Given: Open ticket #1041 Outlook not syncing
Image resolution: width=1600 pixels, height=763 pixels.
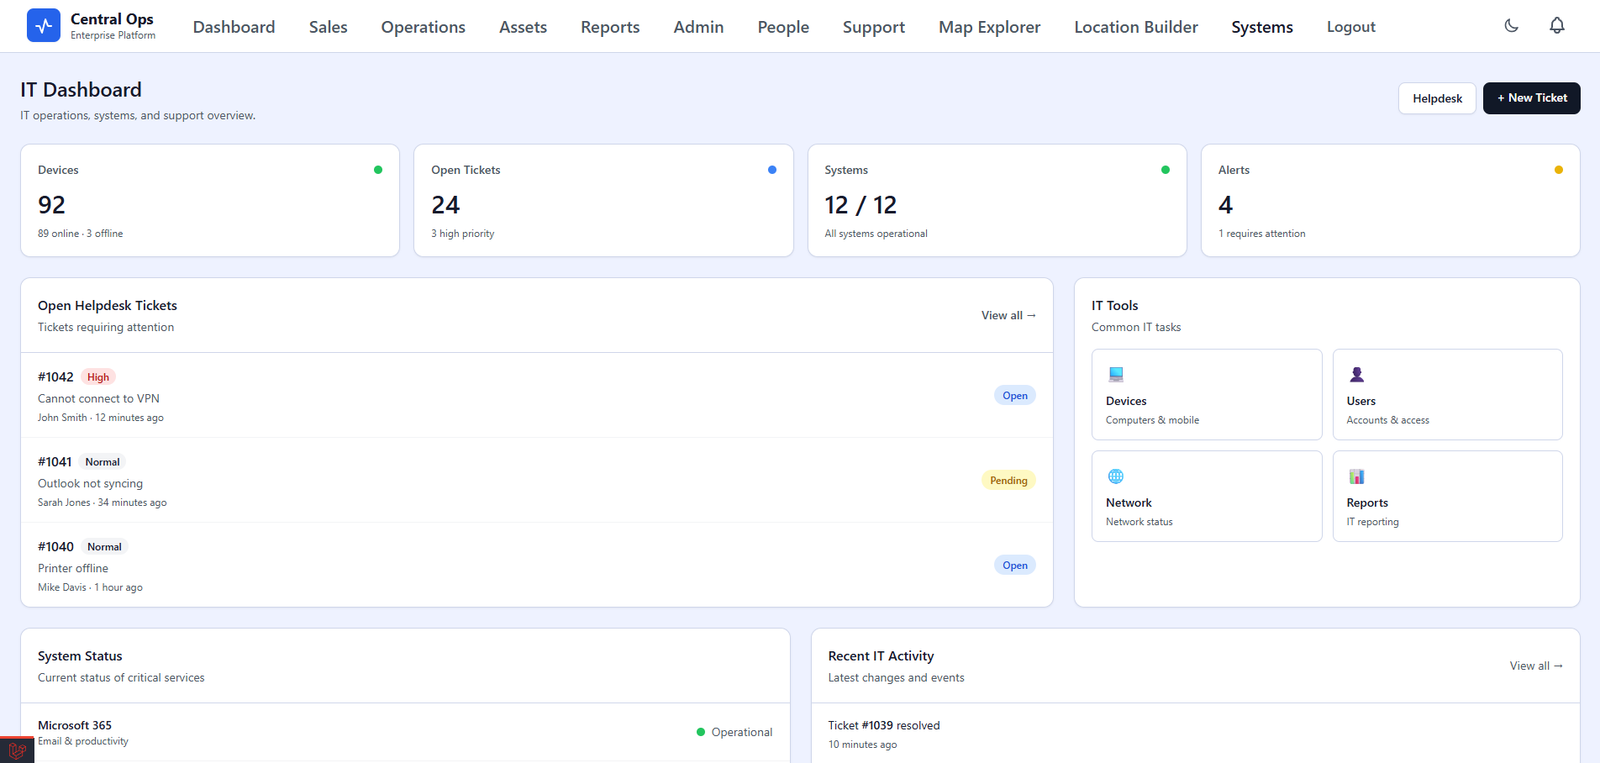Looking at the screenshot, I should [x=537, y=481].
